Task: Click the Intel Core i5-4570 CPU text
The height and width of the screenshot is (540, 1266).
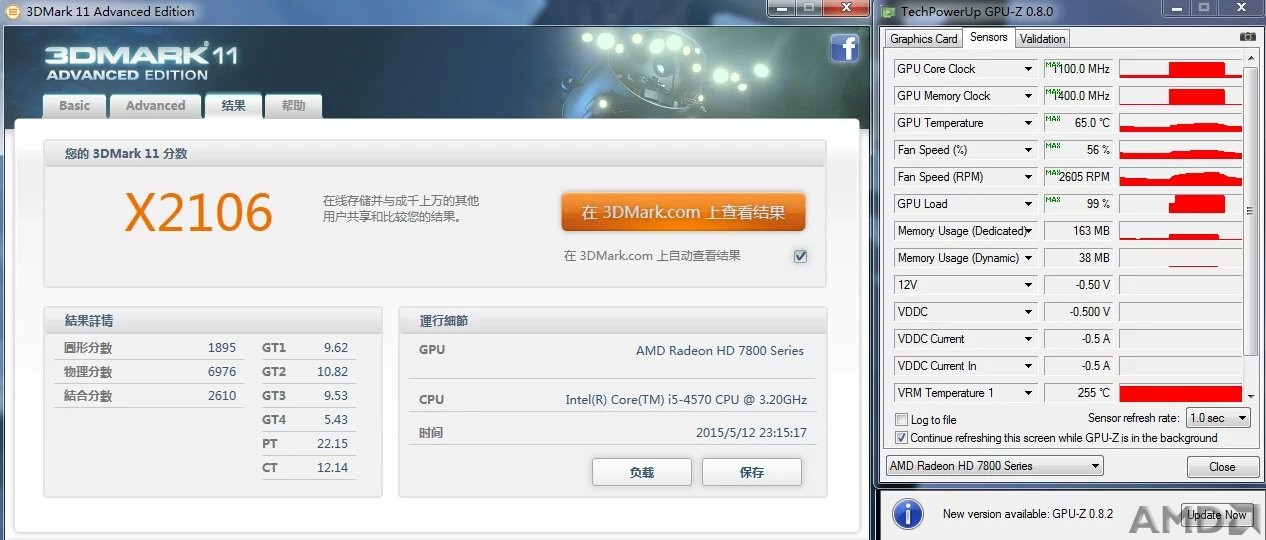Action: point(686,400)
